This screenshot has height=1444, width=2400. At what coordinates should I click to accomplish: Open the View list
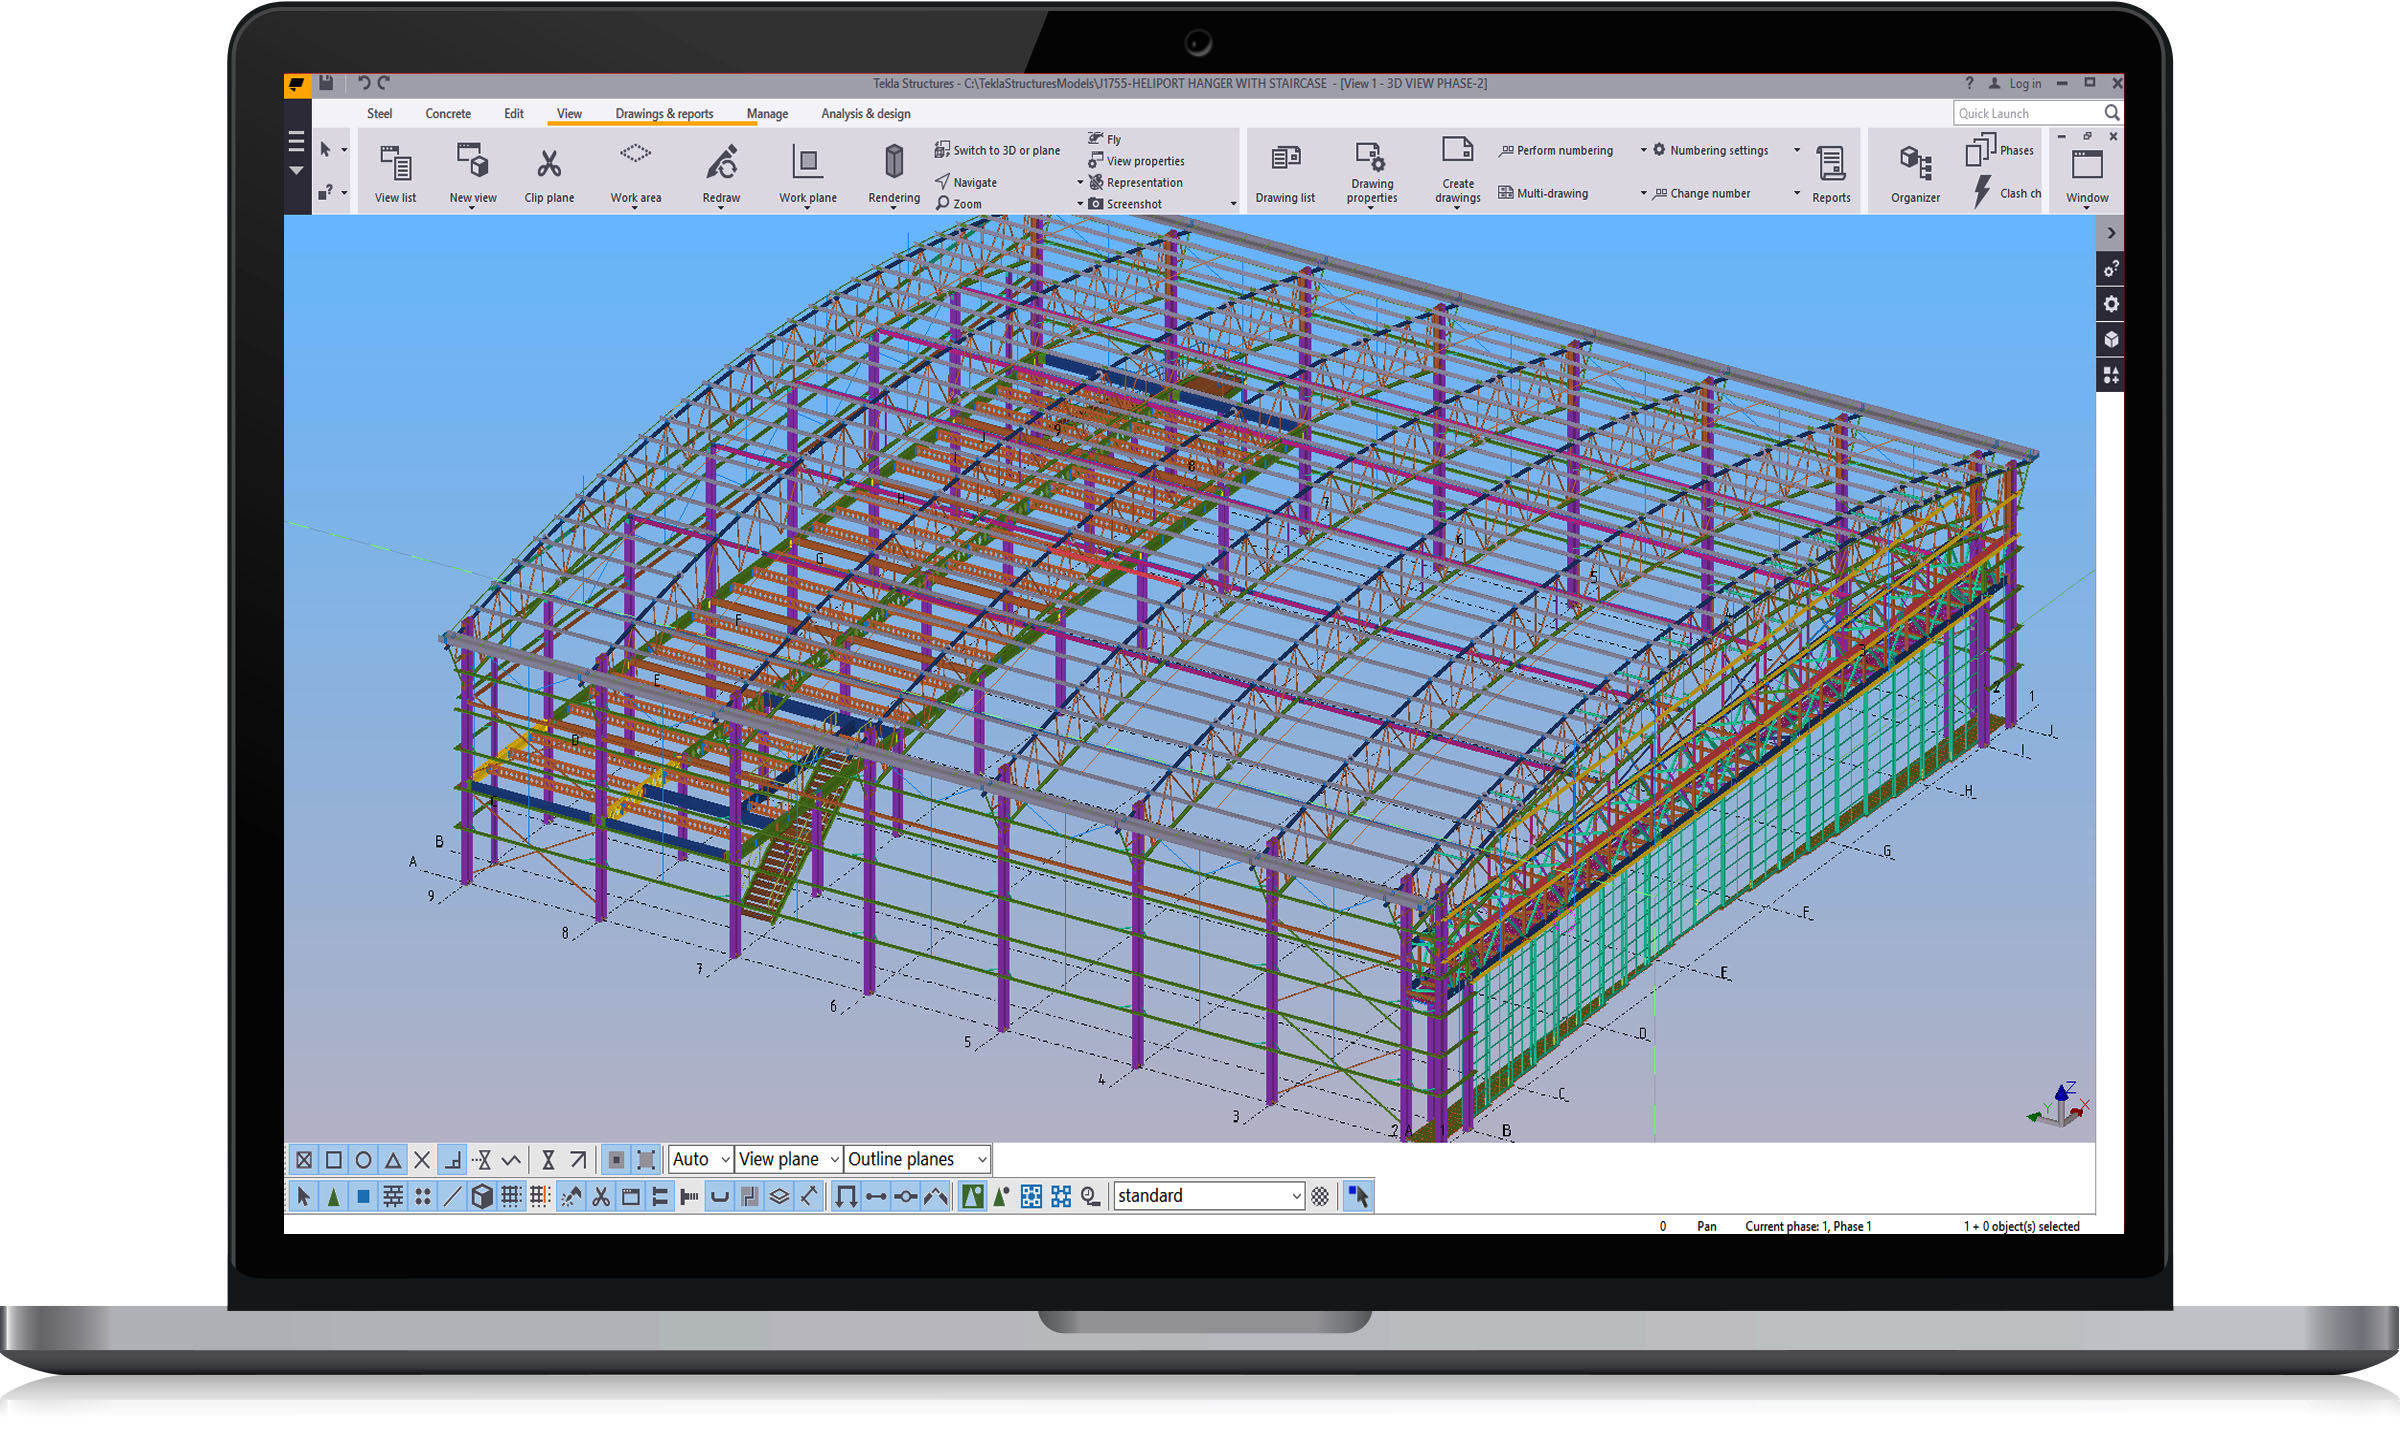[395, 163]
